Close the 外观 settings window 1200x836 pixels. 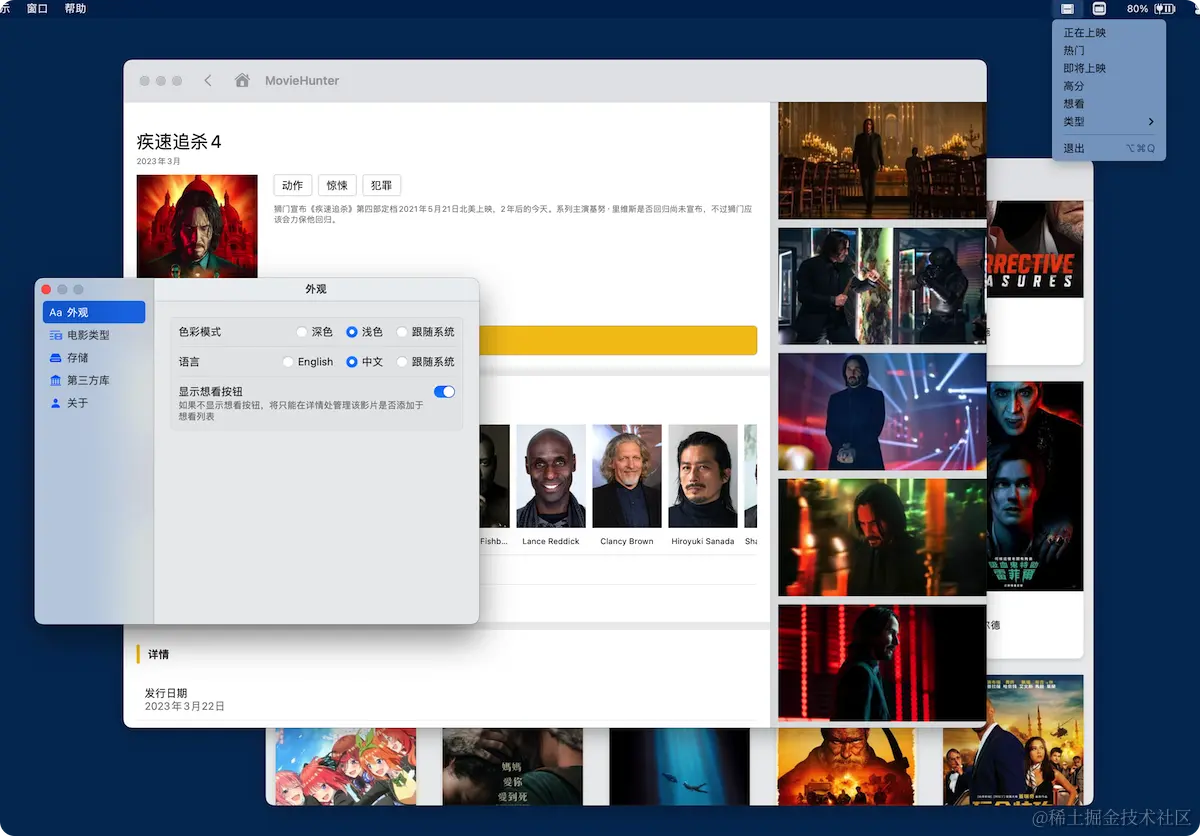point(45,289)
